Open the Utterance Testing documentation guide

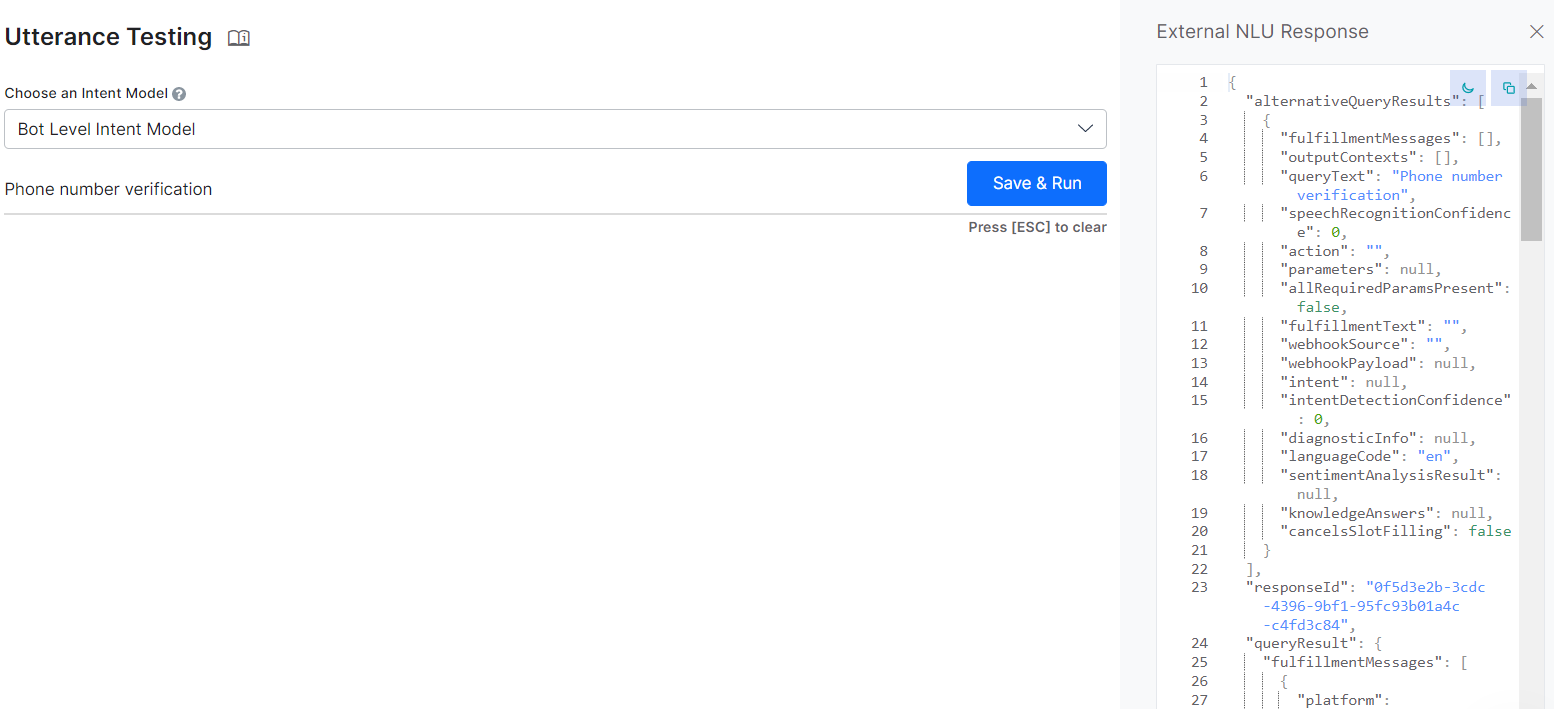pyautogui.click(x=238, y=37)
